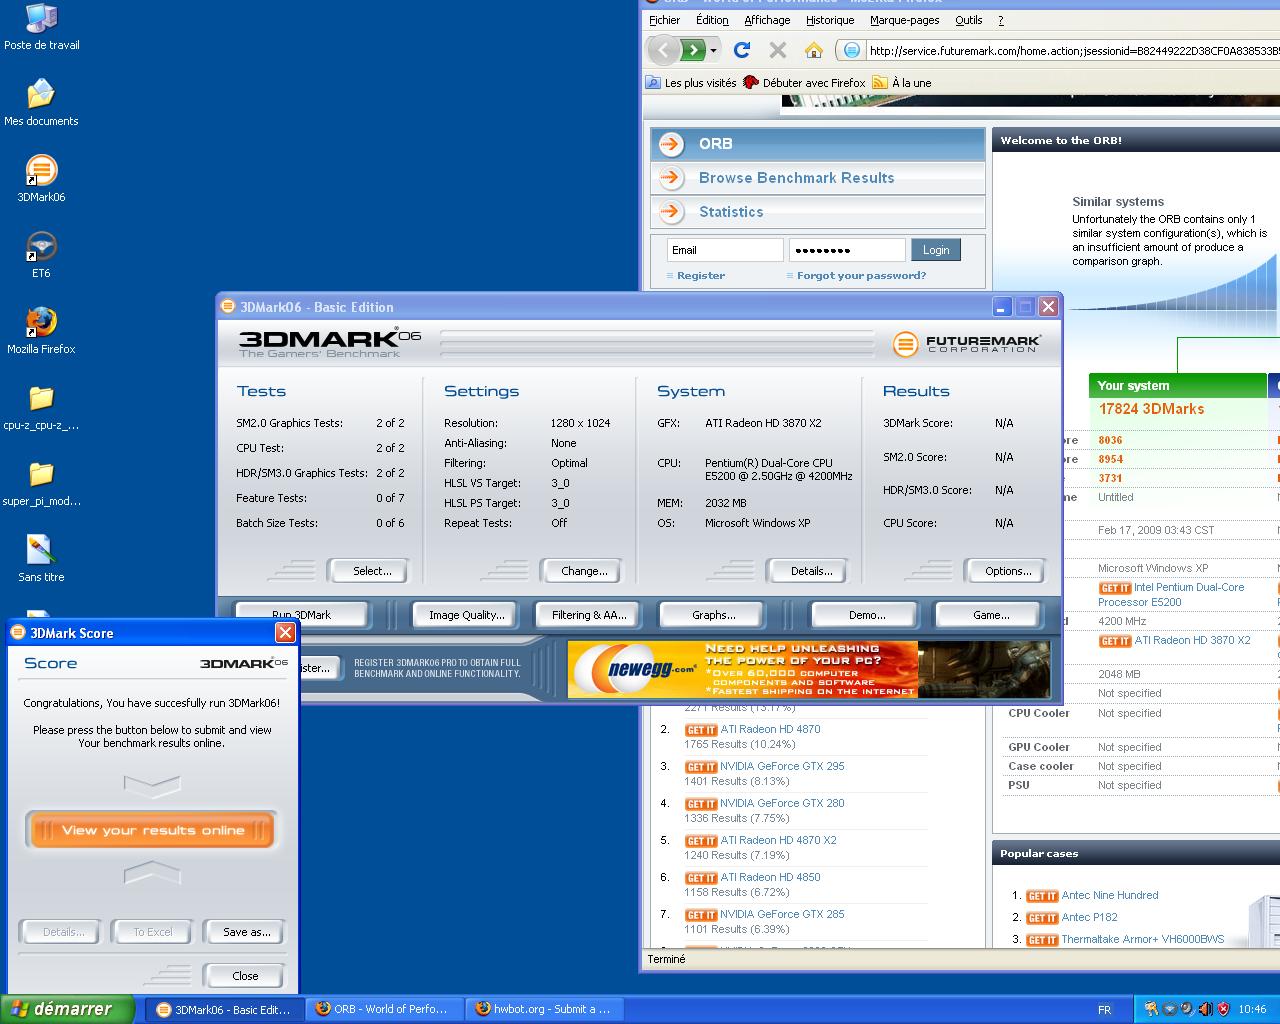The image size is (1280, 1024).
Task: Click the Demo... button
Action: pyautogui.click(x=867, y=615)
